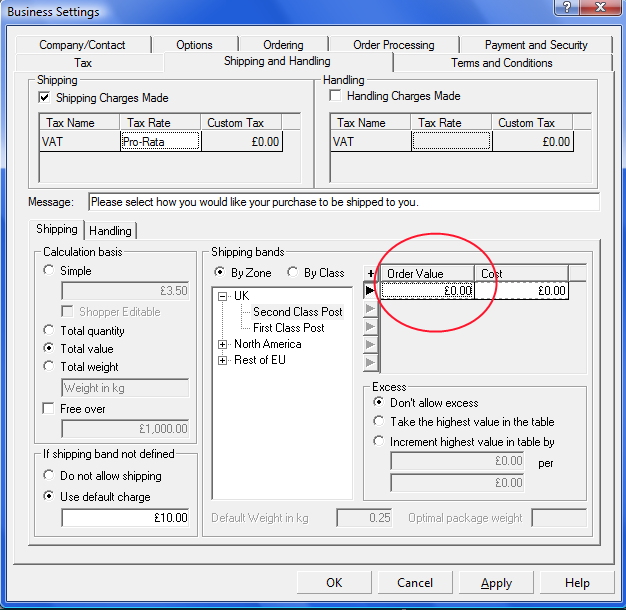This screenshot has width=626, height=610.
Task: Collapse the UK tree node
Action: (x=222, y=296)
